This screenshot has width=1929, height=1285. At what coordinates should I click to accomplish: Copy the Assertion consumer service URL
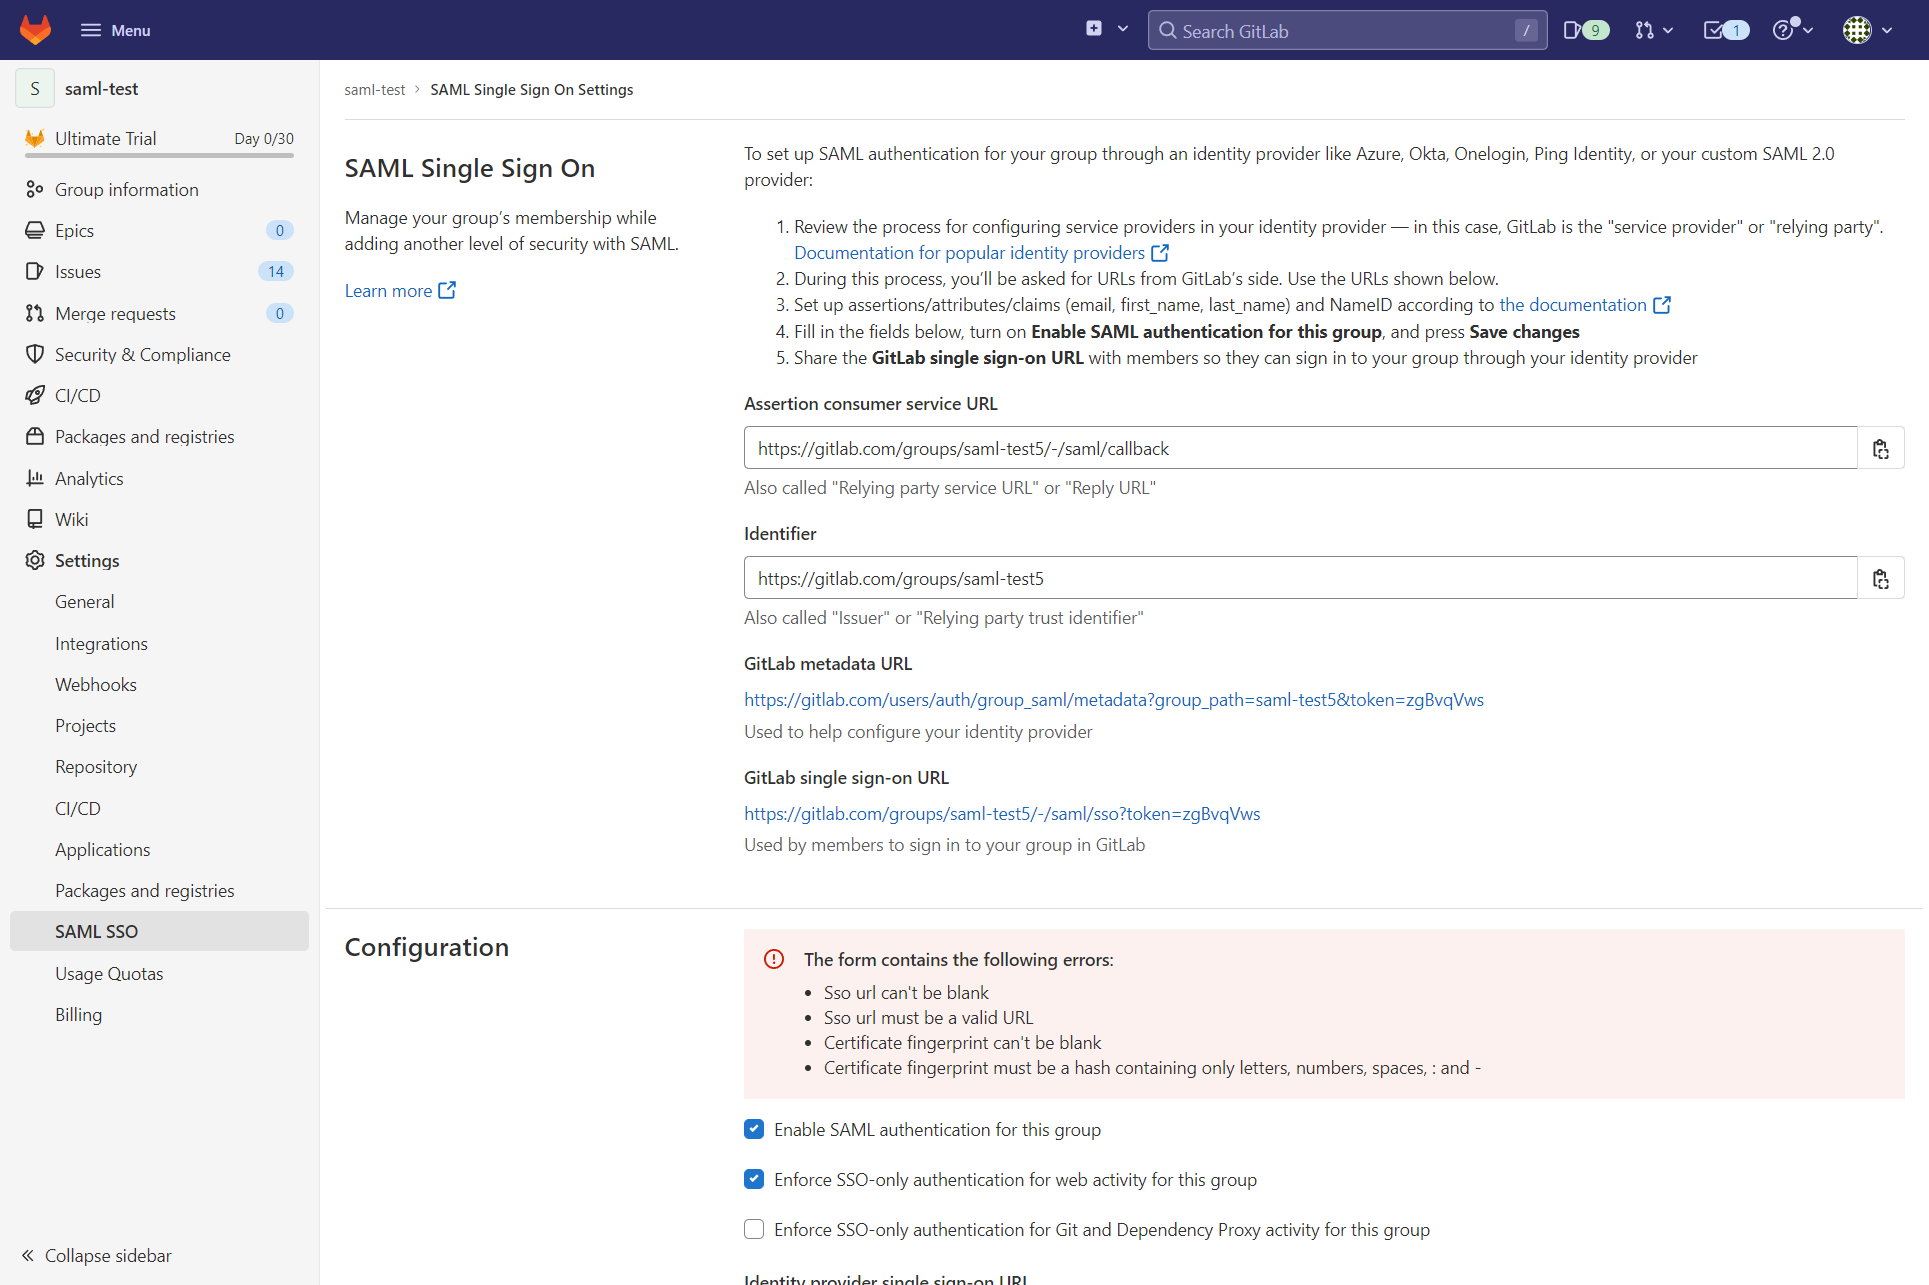point(1881,447)
